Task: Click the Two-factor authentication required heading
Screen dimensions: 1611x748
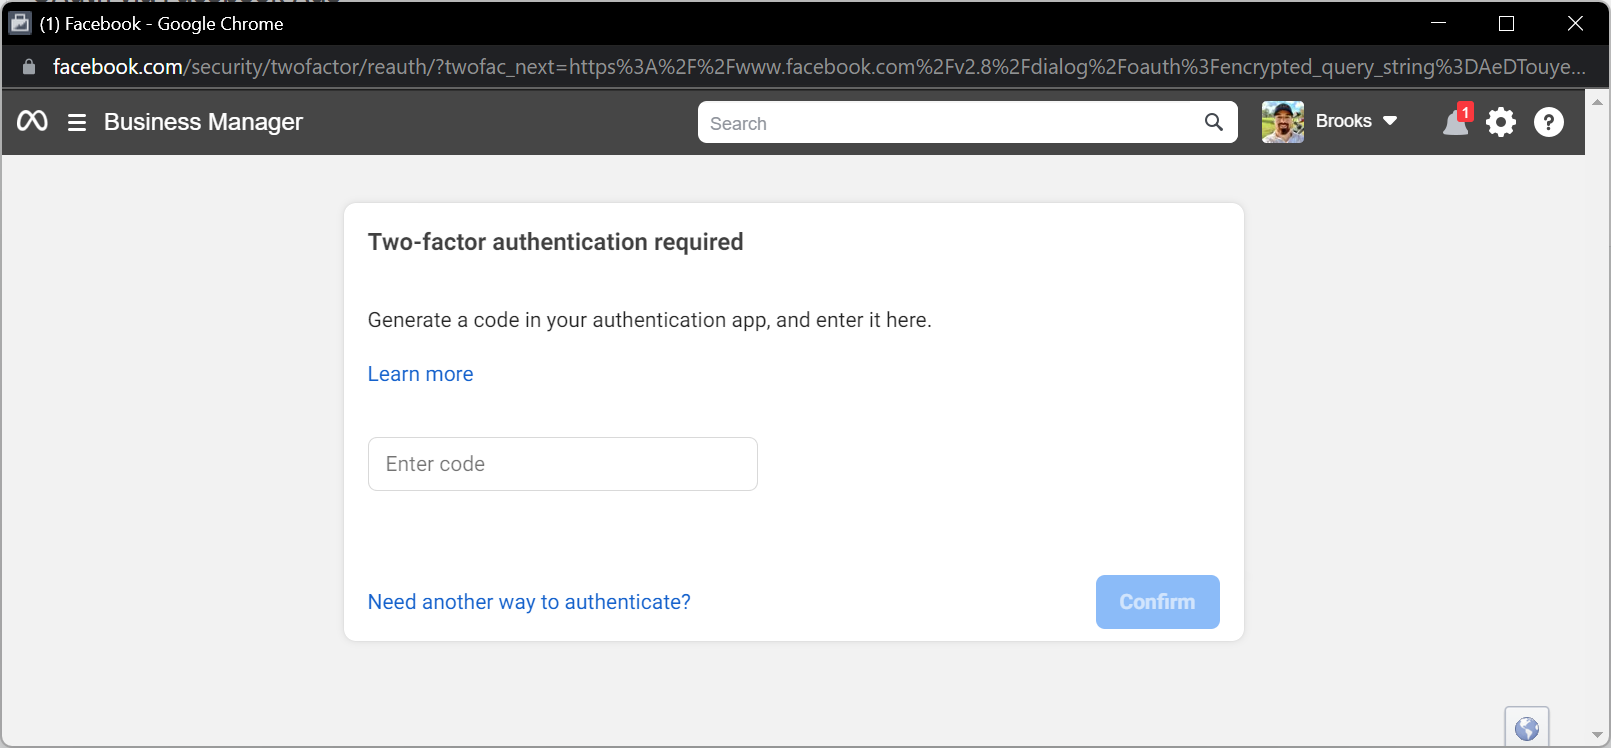Action: (x=555, y=242)
